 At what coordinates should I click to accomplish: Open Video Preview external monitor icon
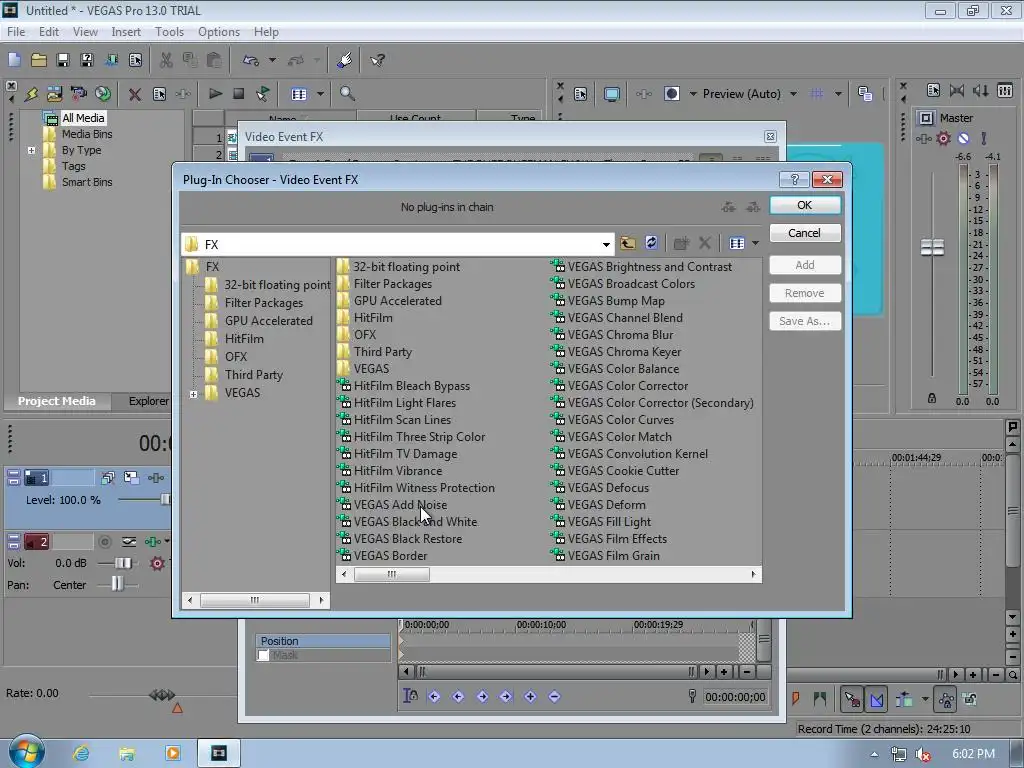coord(611,94)
